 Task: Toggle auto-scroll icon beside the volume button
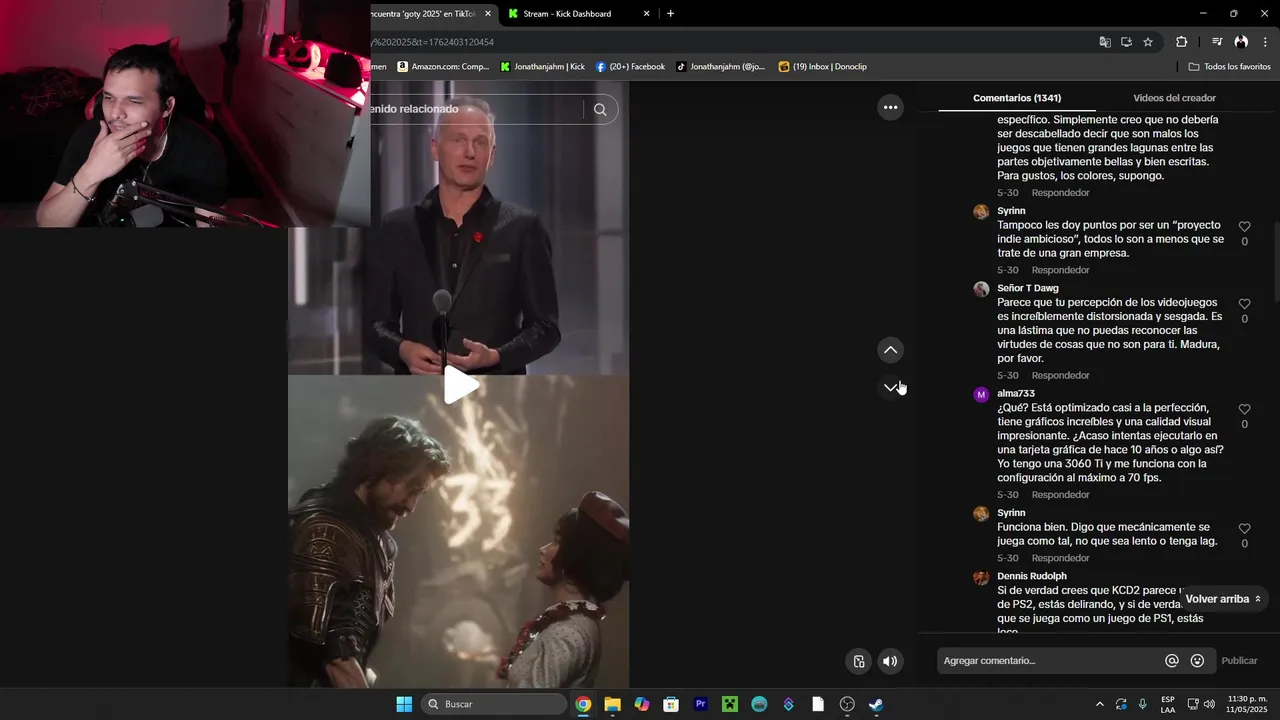(859, 661)
